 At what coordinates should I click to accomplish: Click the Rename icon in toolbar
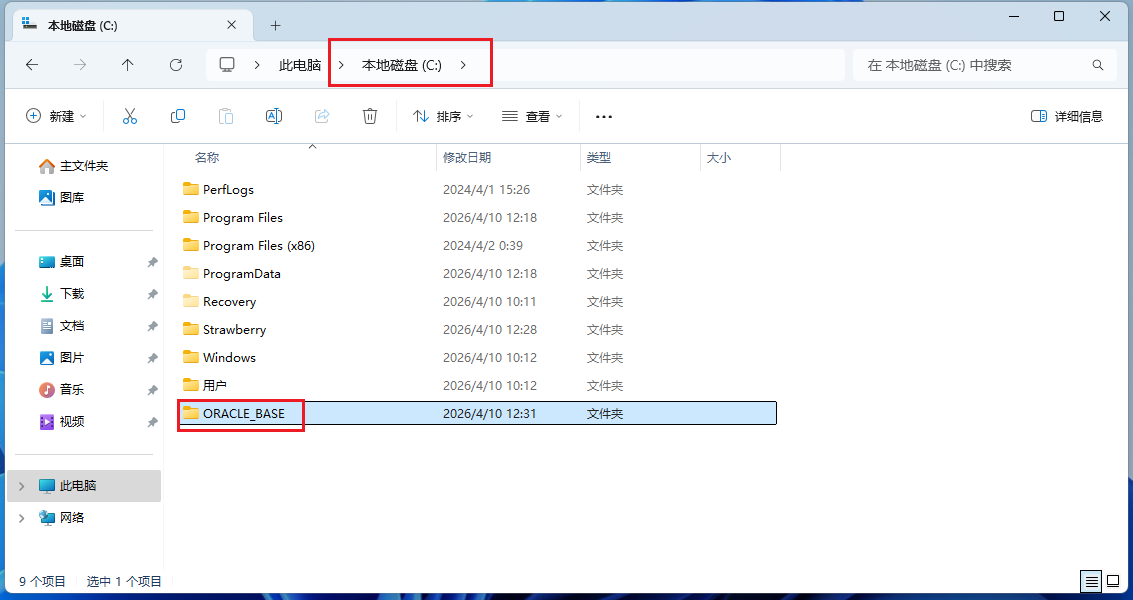(274, 116)
